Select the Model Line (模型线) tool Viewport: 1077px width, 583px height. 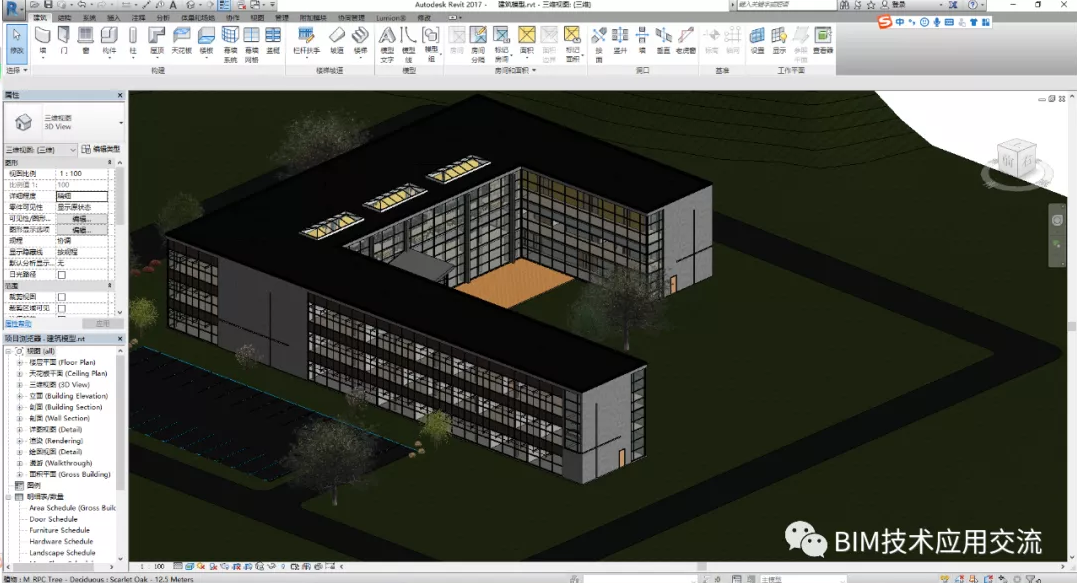(409, 45)
